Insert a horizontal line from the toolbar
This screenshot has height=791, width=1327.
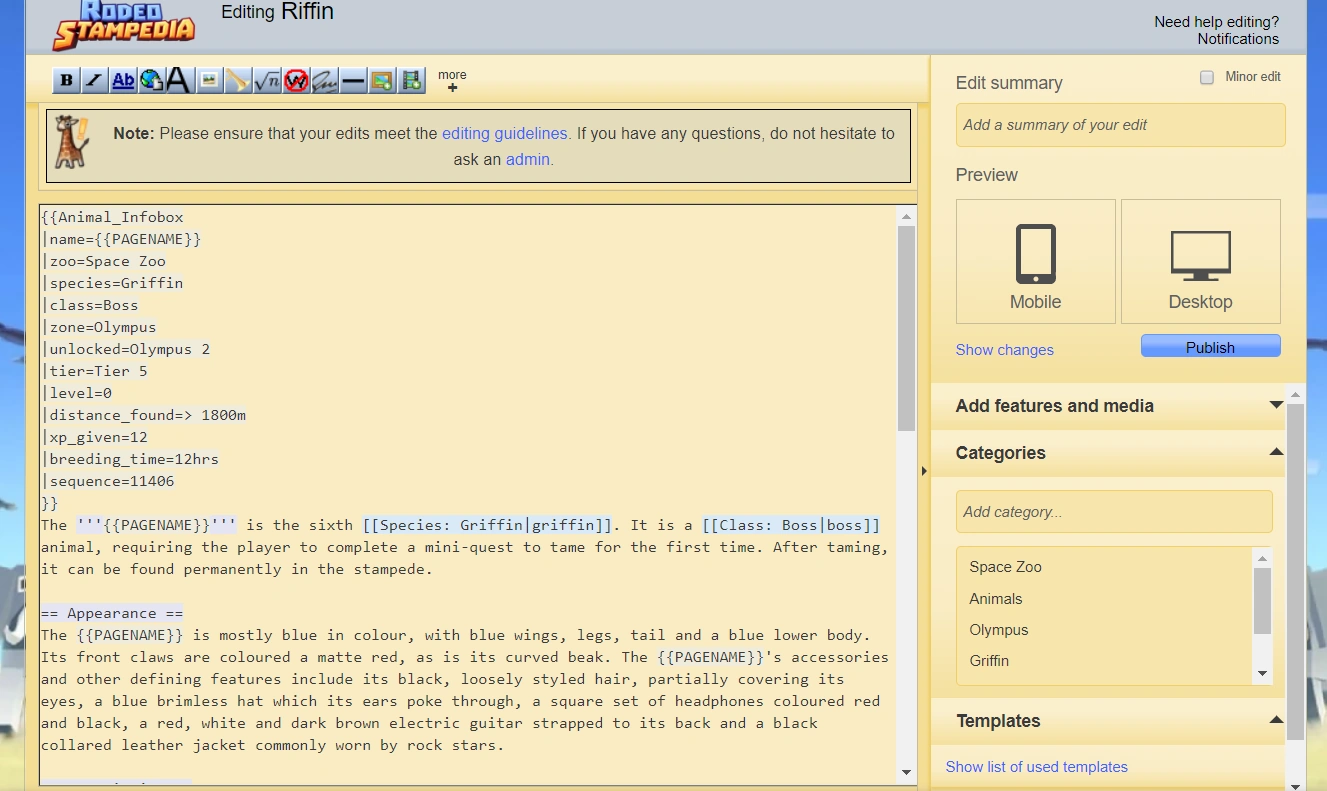[353, 81]
